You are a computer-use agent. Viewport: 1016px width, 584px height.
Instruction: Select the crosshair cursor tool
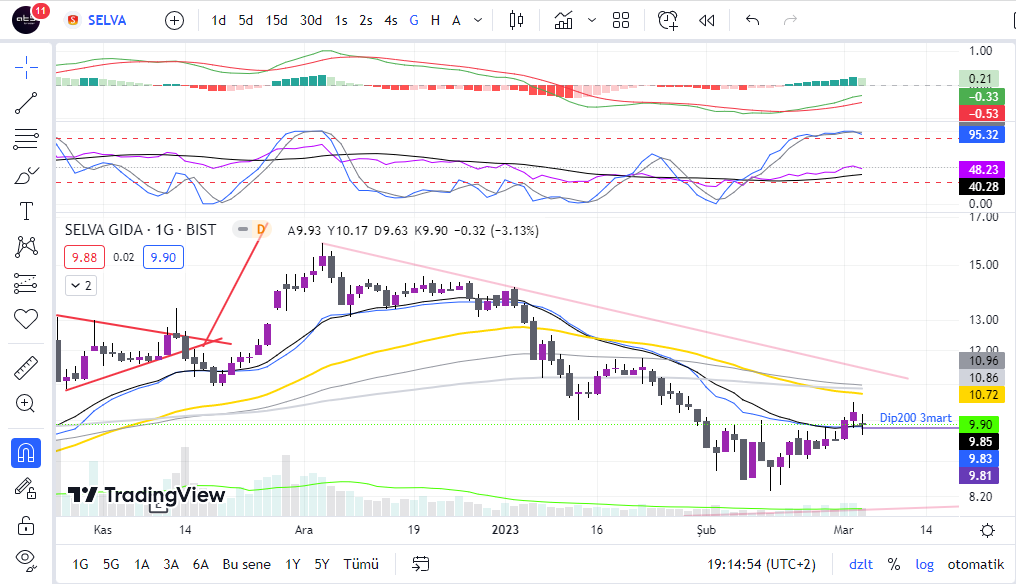(26, 67)
